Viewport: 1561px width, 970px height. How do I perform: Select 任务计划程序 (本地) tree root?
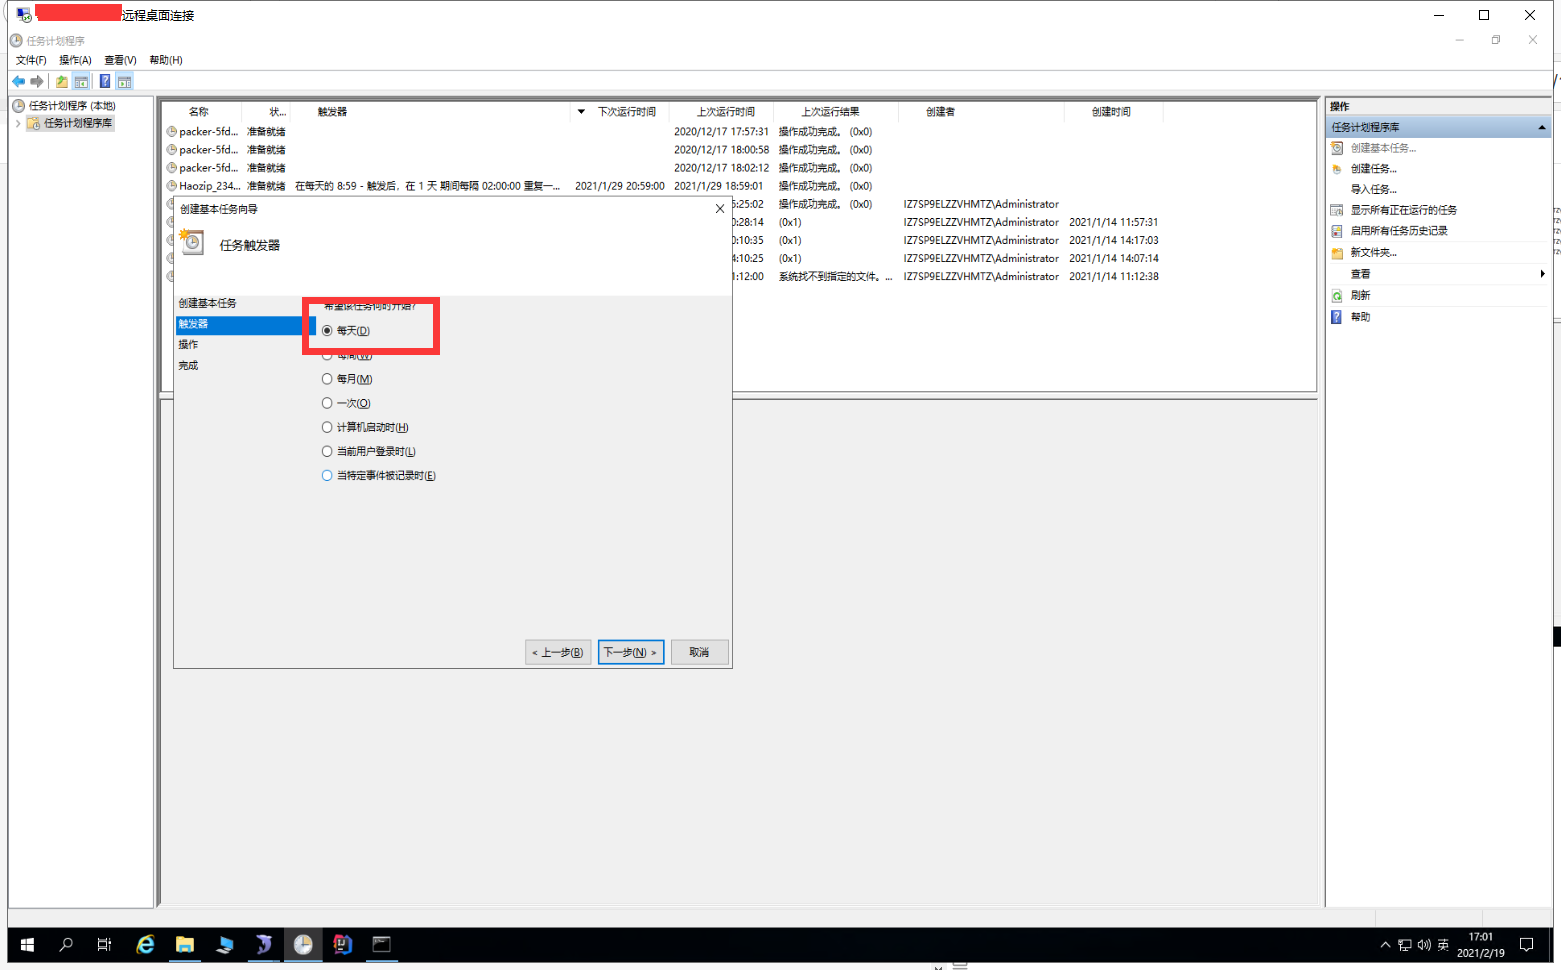(x=72, y=106)
